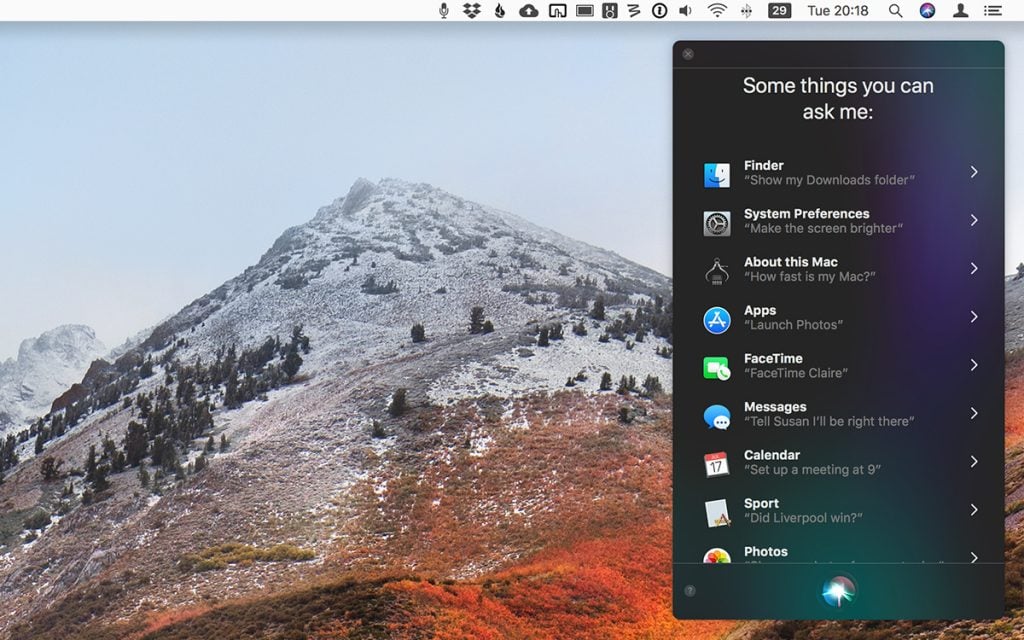
Task: Expand the Apps row chevron
Action: pyautogui.click(x=973, y=317)
